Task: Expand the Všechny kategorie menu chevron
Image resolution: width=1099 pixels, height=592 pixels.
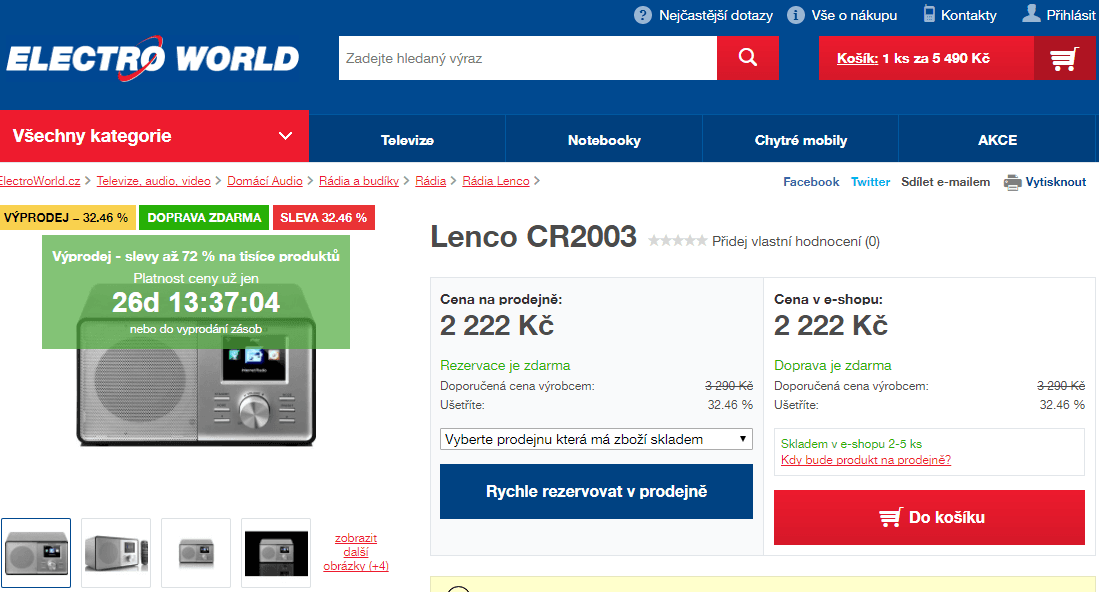Action: [x=285, y=136]
